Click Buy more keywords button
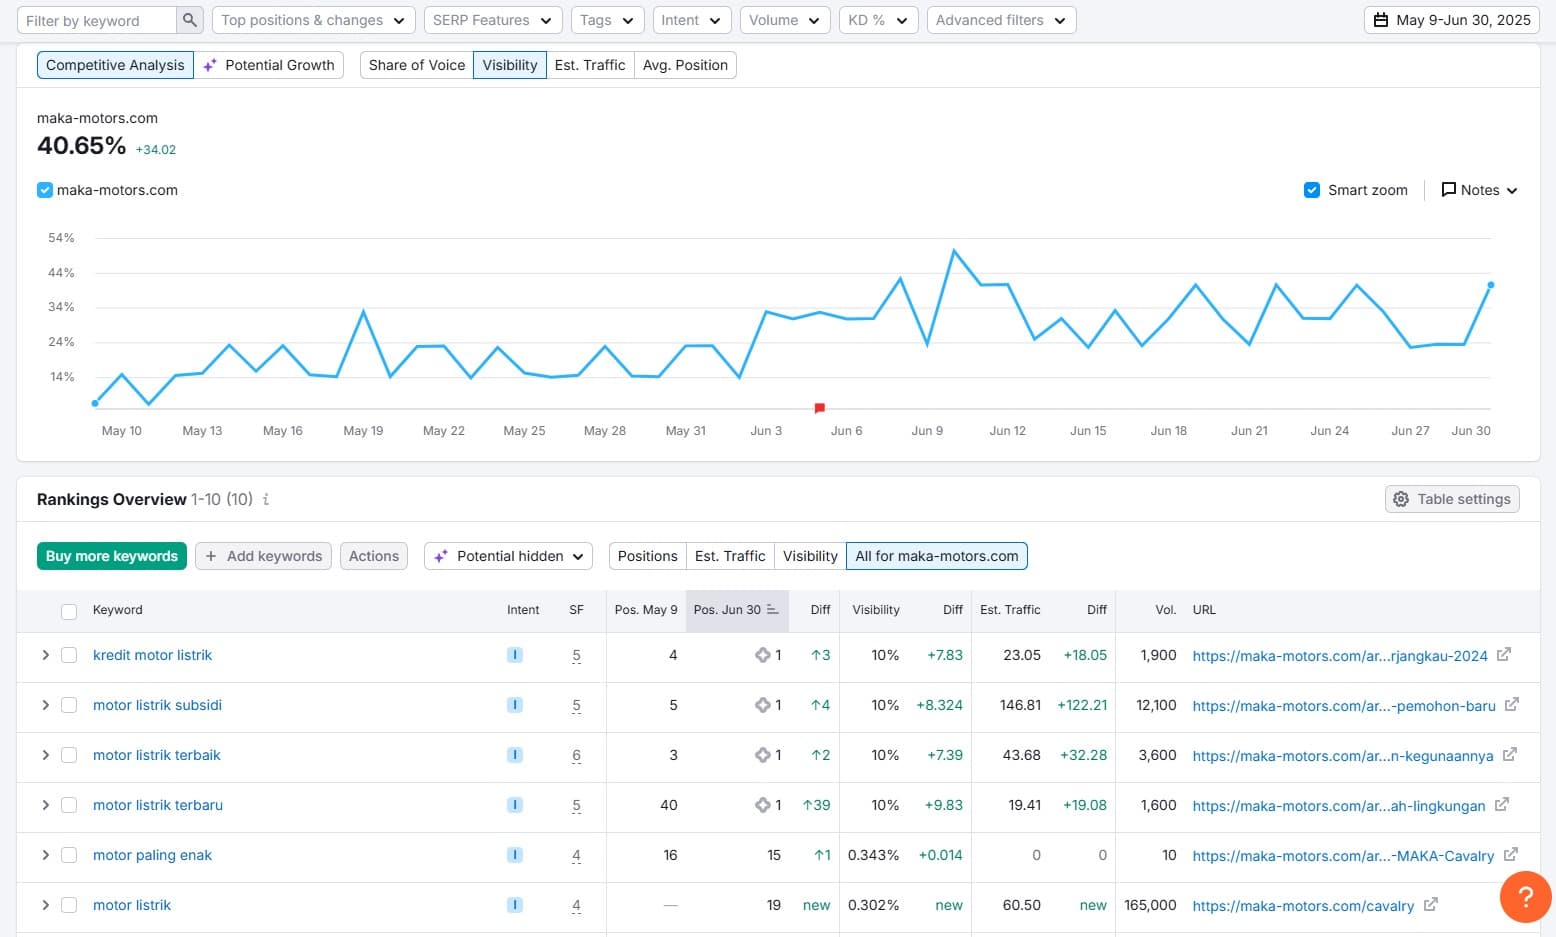The width and height of the screenshot is (1556, 937). pos(112,556)
